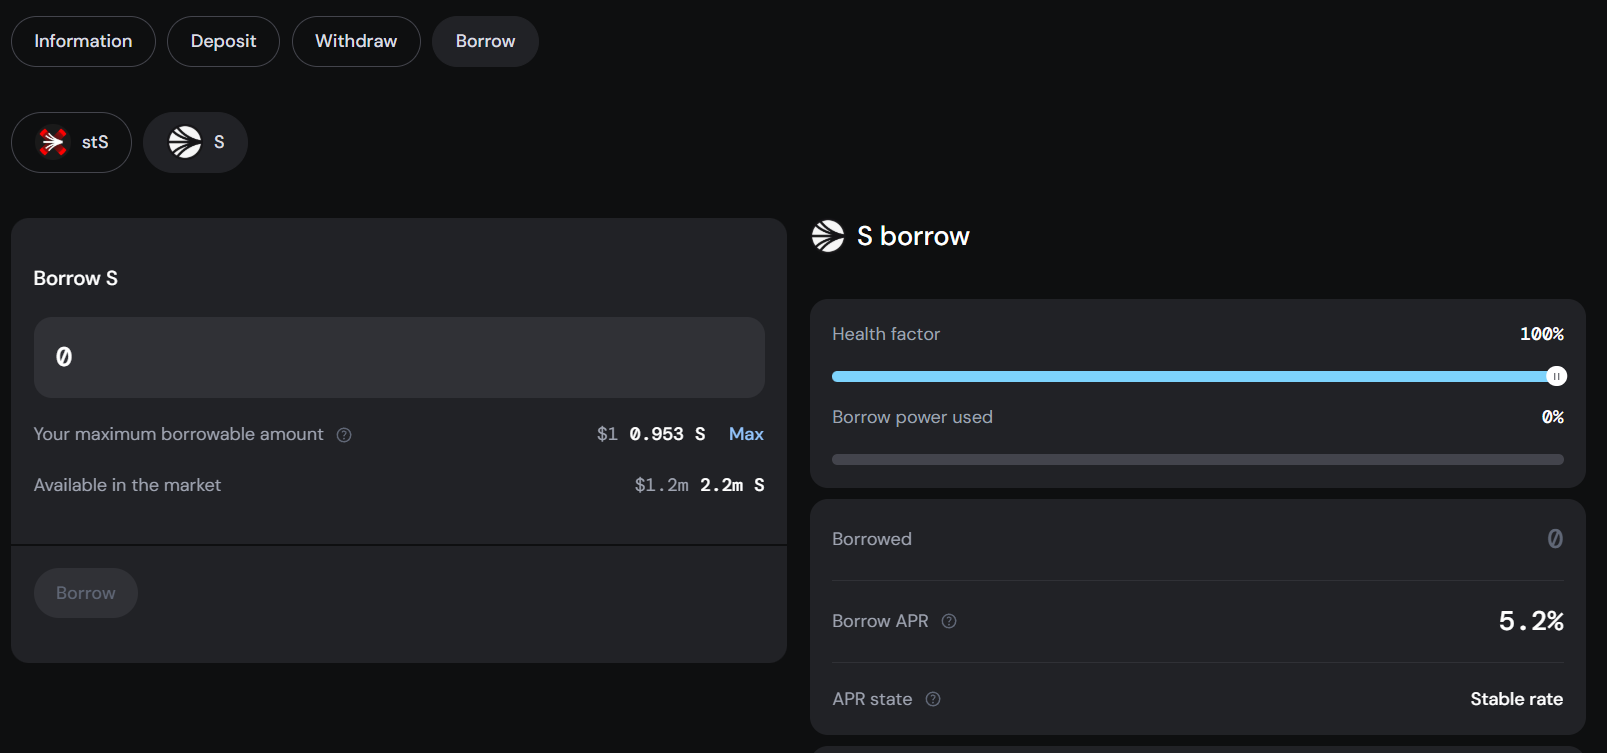The height and width of the screenshot is (753, 1607).
Task: Select the Borrow tab
Action: click(x=485, y=41)
